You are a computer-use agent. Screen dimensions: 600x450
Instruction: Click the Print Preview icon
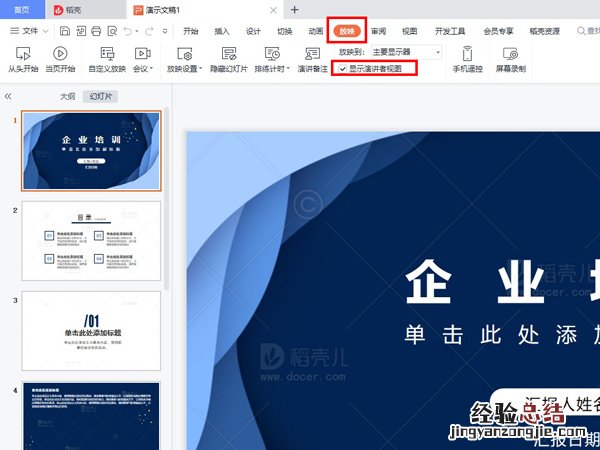tap(112, 31)
